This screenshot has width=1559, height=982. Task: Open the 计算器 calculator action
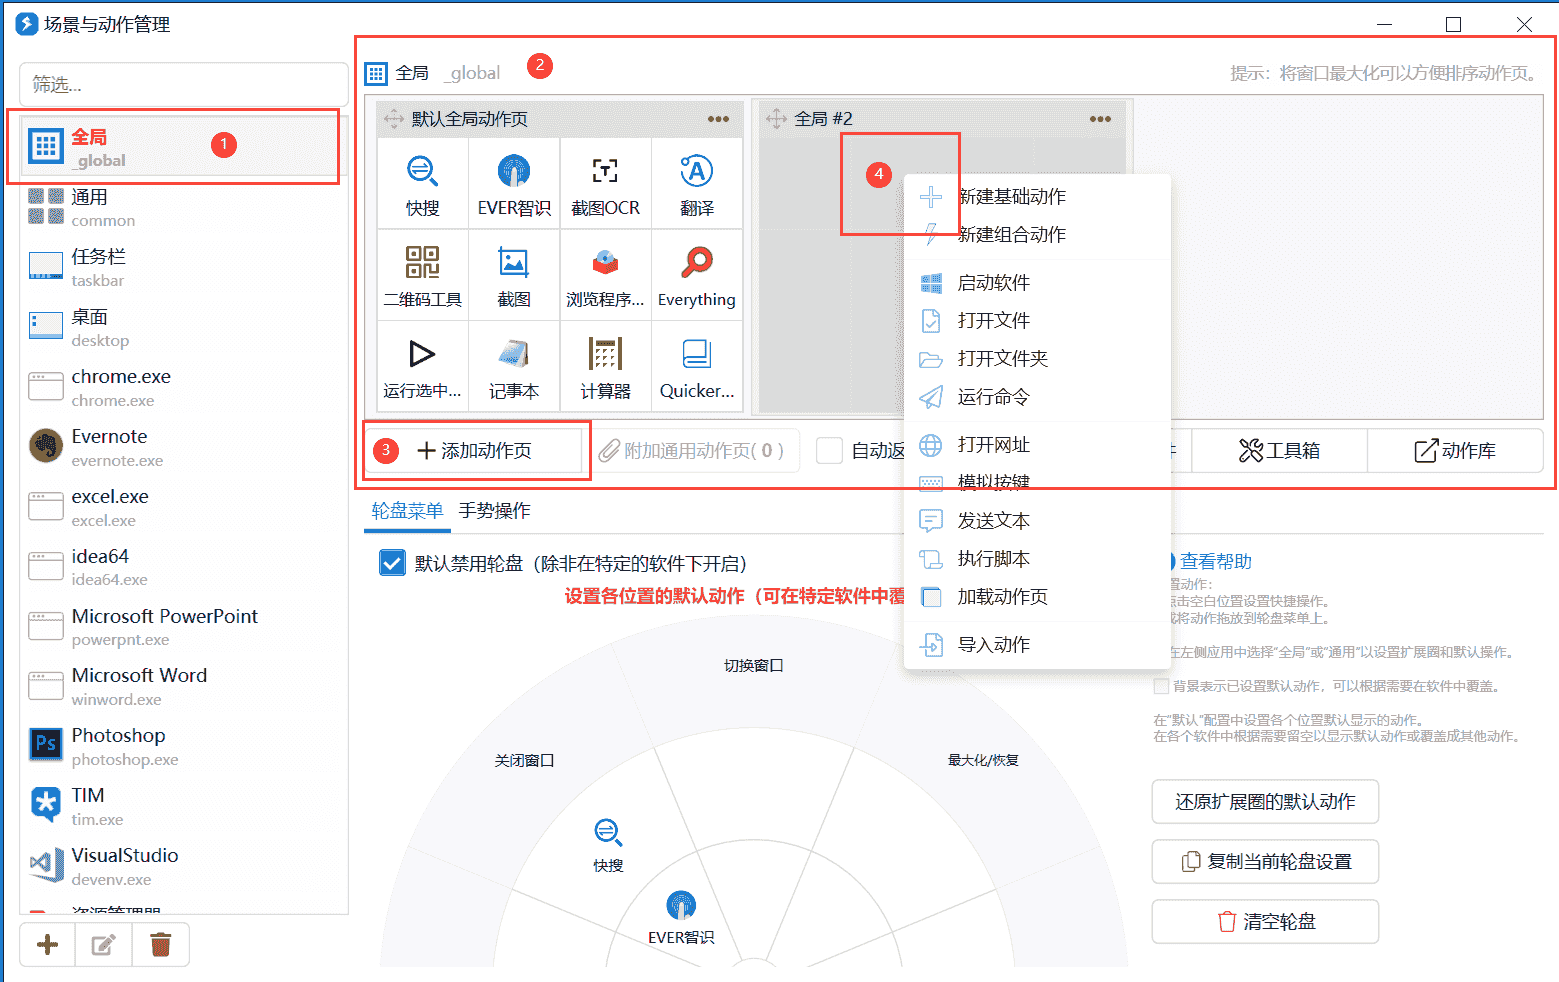[x=605, y=366]
